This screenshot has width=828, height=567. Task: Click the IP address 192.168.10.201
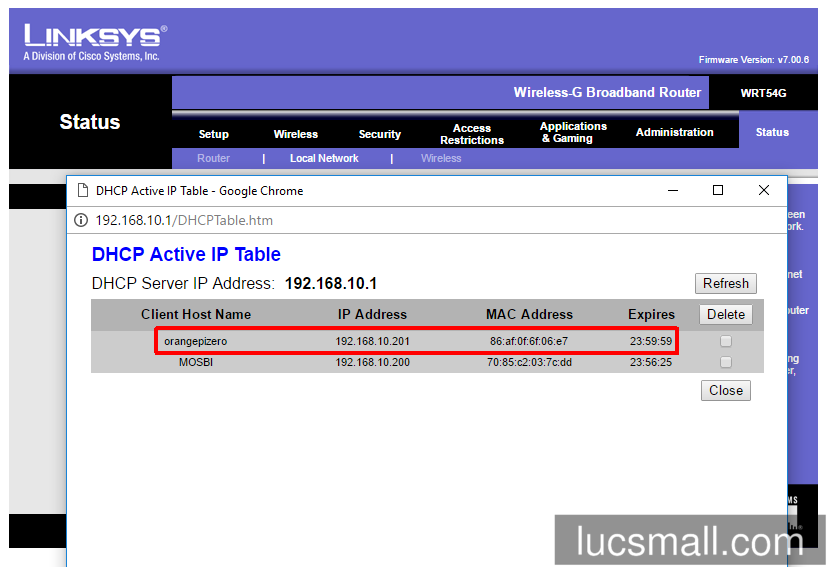372,342
